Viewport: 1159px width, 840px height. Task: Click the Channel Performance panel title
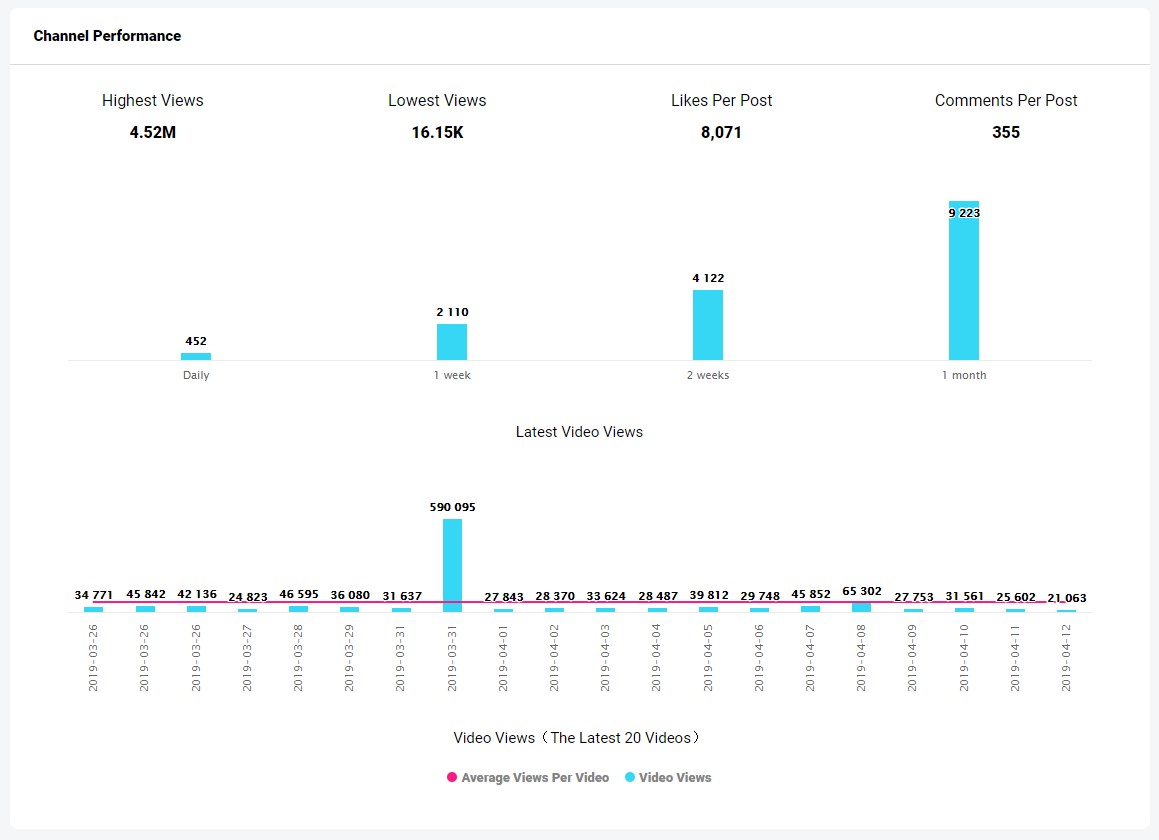tap(107, 36)
